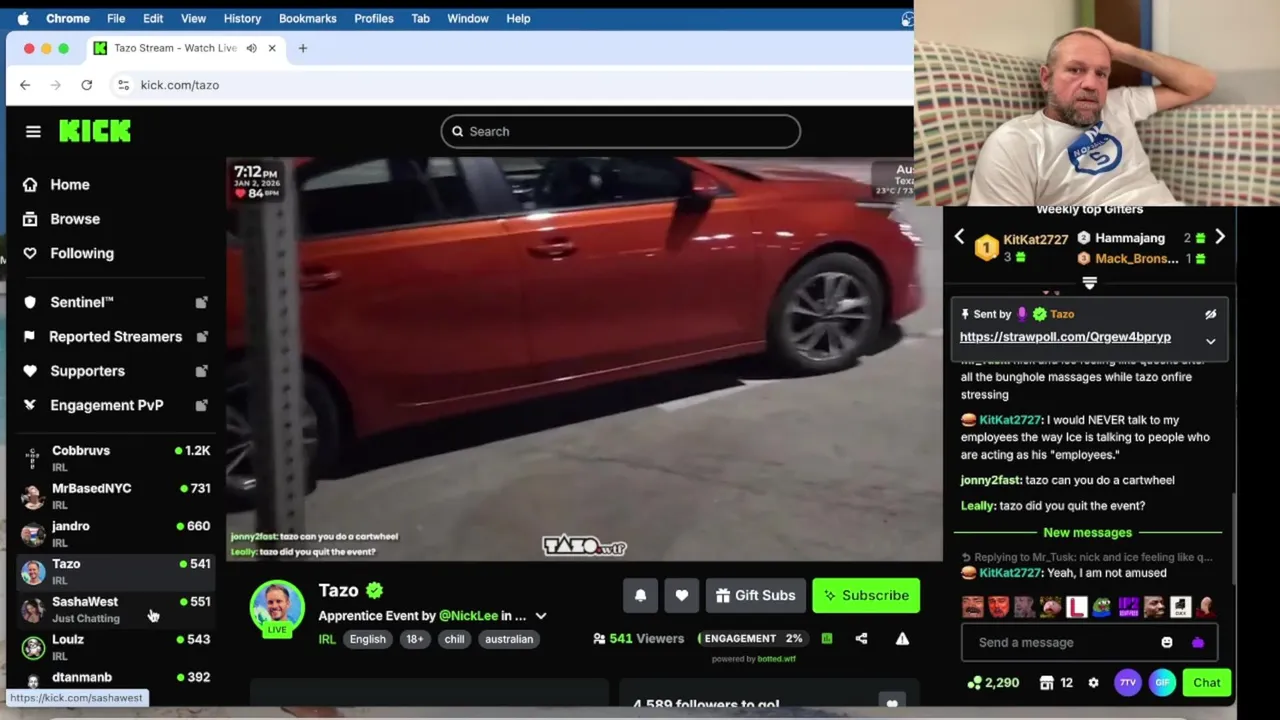This screenshot has width=1280, height=720.
Task: Enable notifications with the bell button
Action: pos(641,595)
